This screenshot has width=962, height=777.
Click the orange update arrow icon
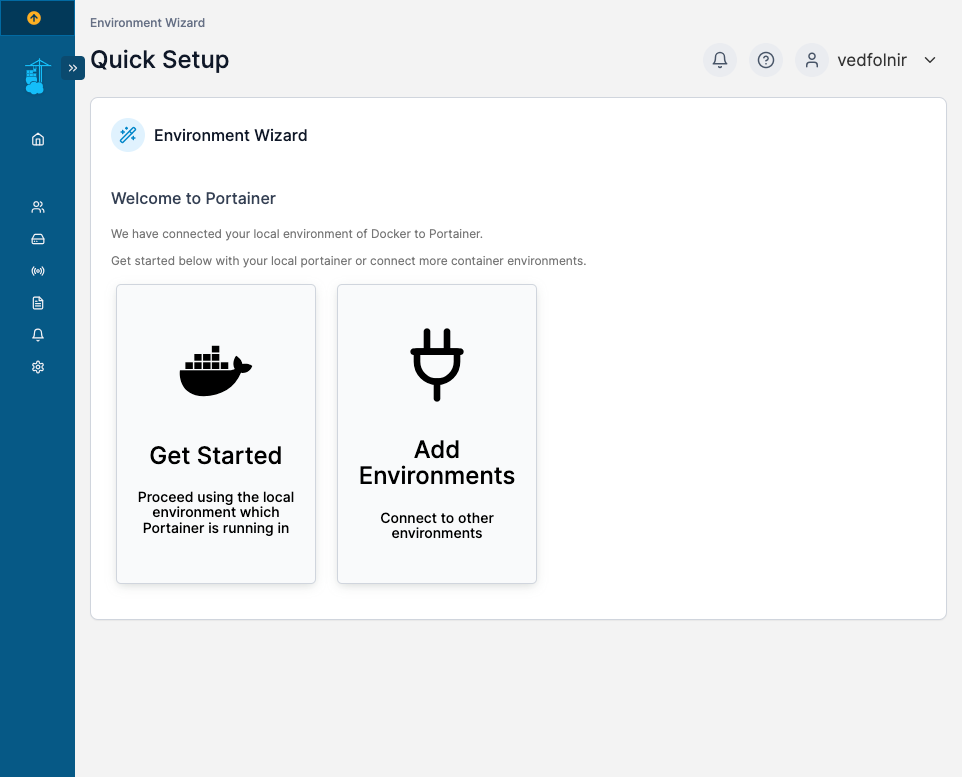click(34, 18)
